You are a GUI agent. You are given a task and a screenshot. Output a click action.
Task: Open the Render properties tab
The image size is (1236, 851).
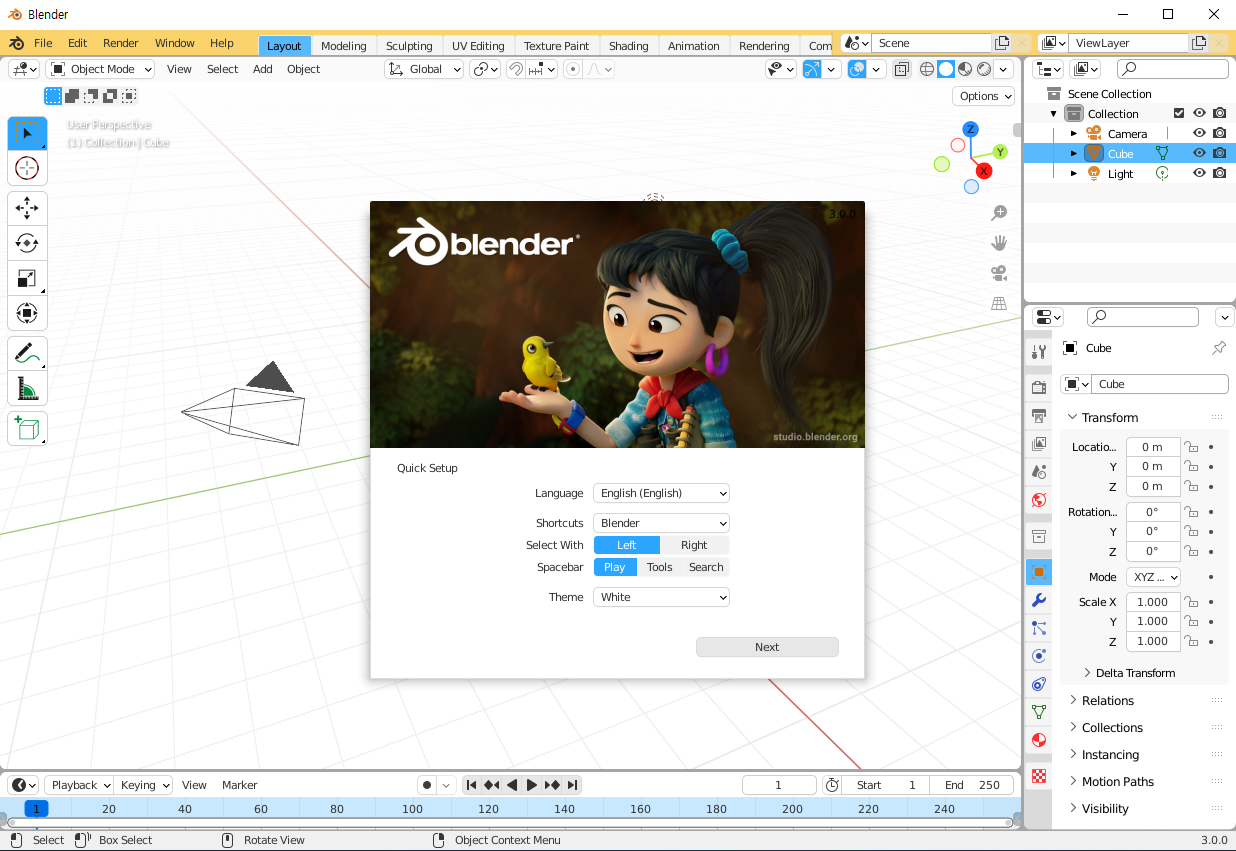(1039, 387)
